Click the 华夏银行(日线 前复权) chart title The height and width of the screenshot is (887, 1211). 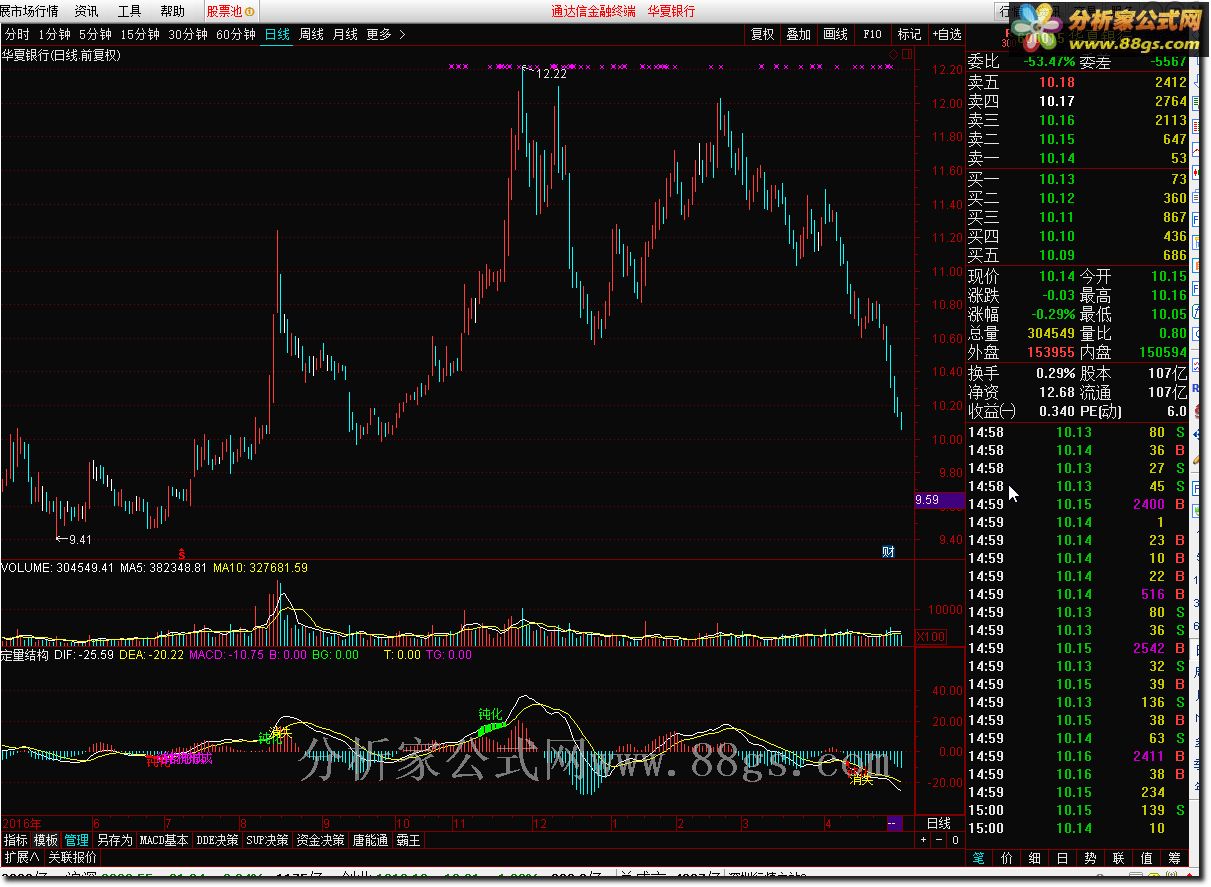click(61, 55)
